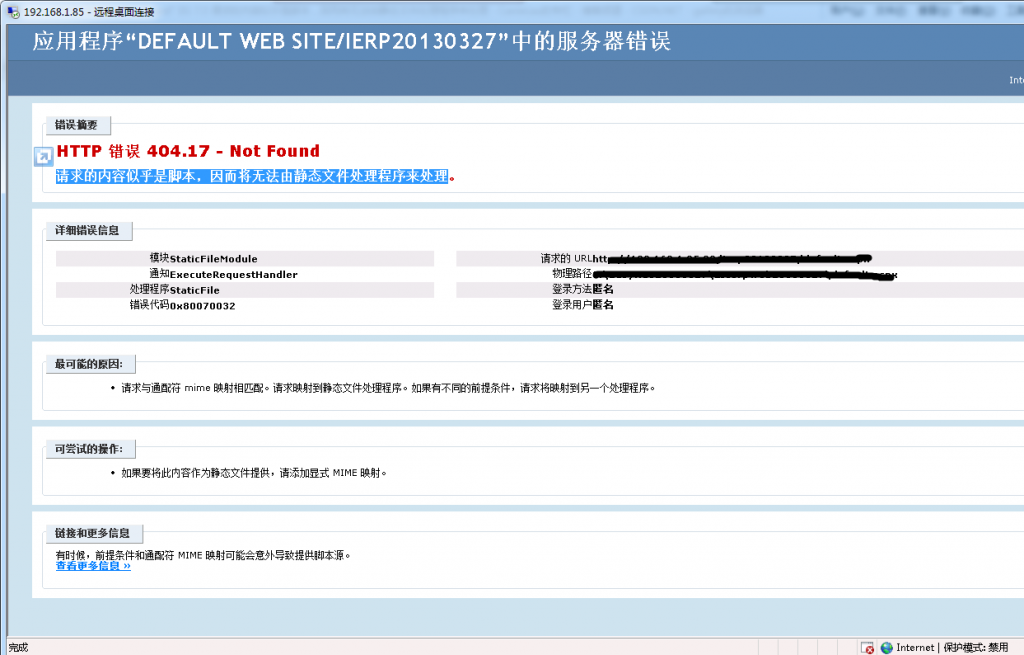The image size is (1024, 655).
Task: Click the StaticFileModule module value
Action: [213, 259]
